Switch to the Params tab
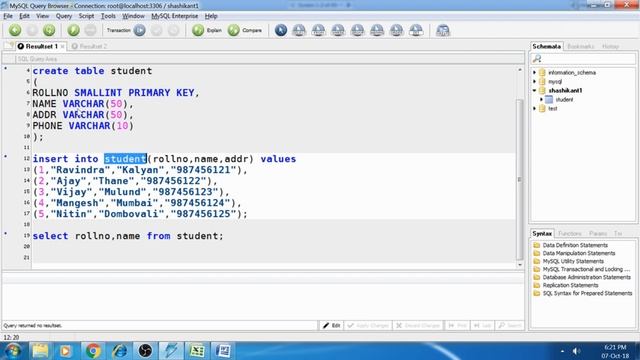This screenshot has width=640, height=360. click(598, 233)
